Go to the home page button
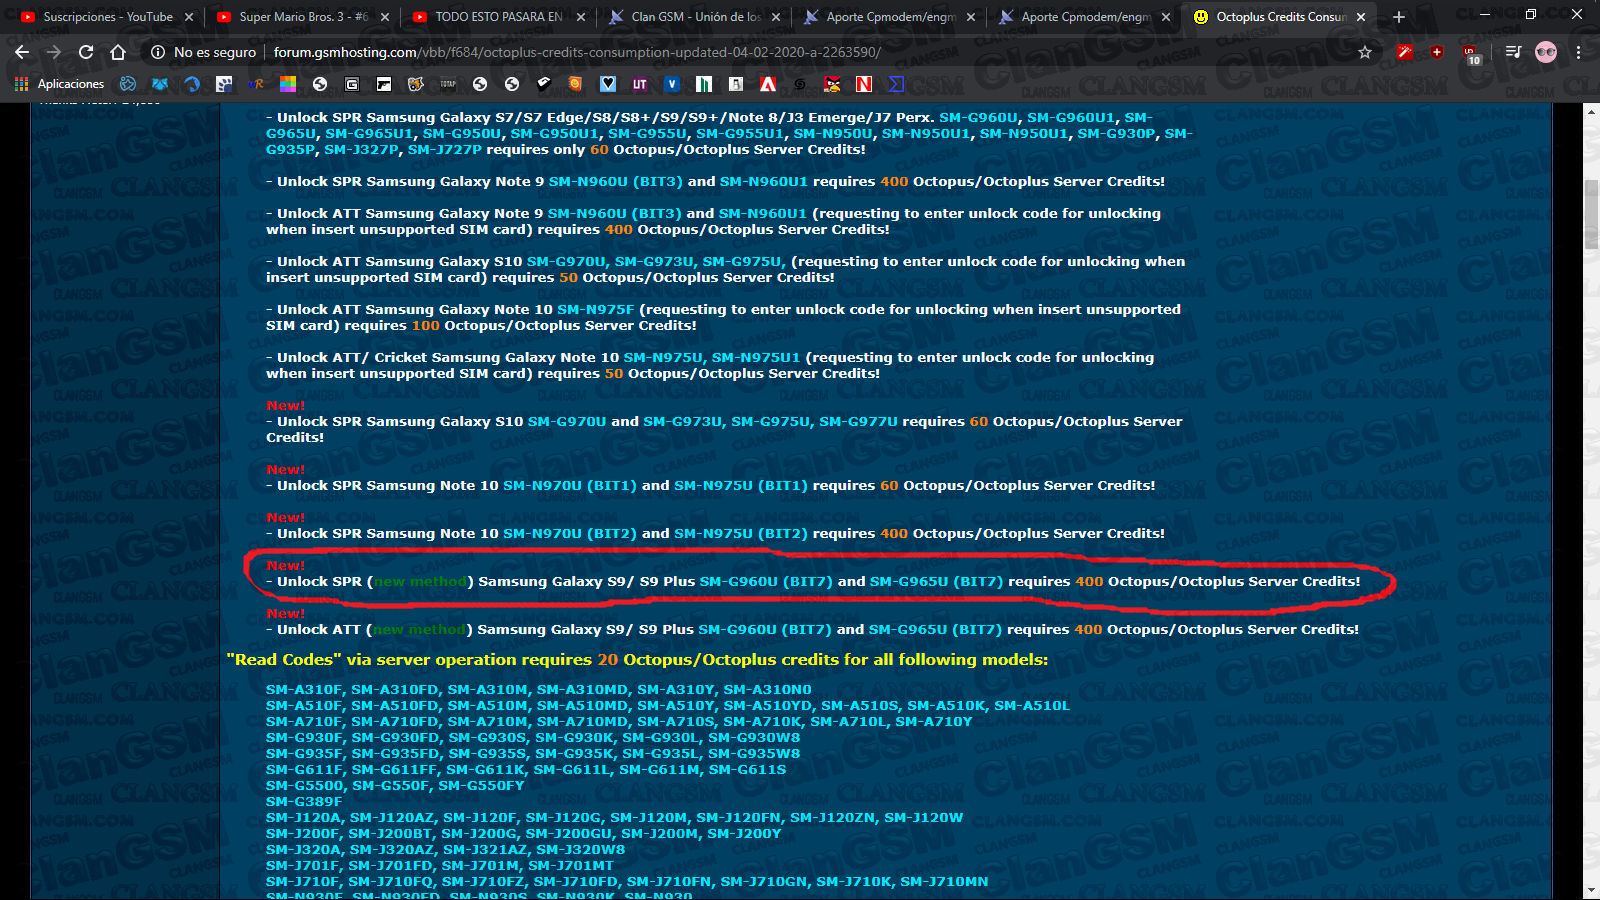Viewport: 1600px width, 900px height. coord(118,52)
